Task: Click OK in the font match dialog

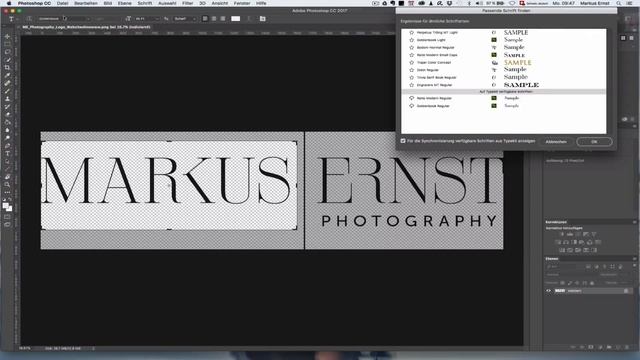Action: [594, 142]
